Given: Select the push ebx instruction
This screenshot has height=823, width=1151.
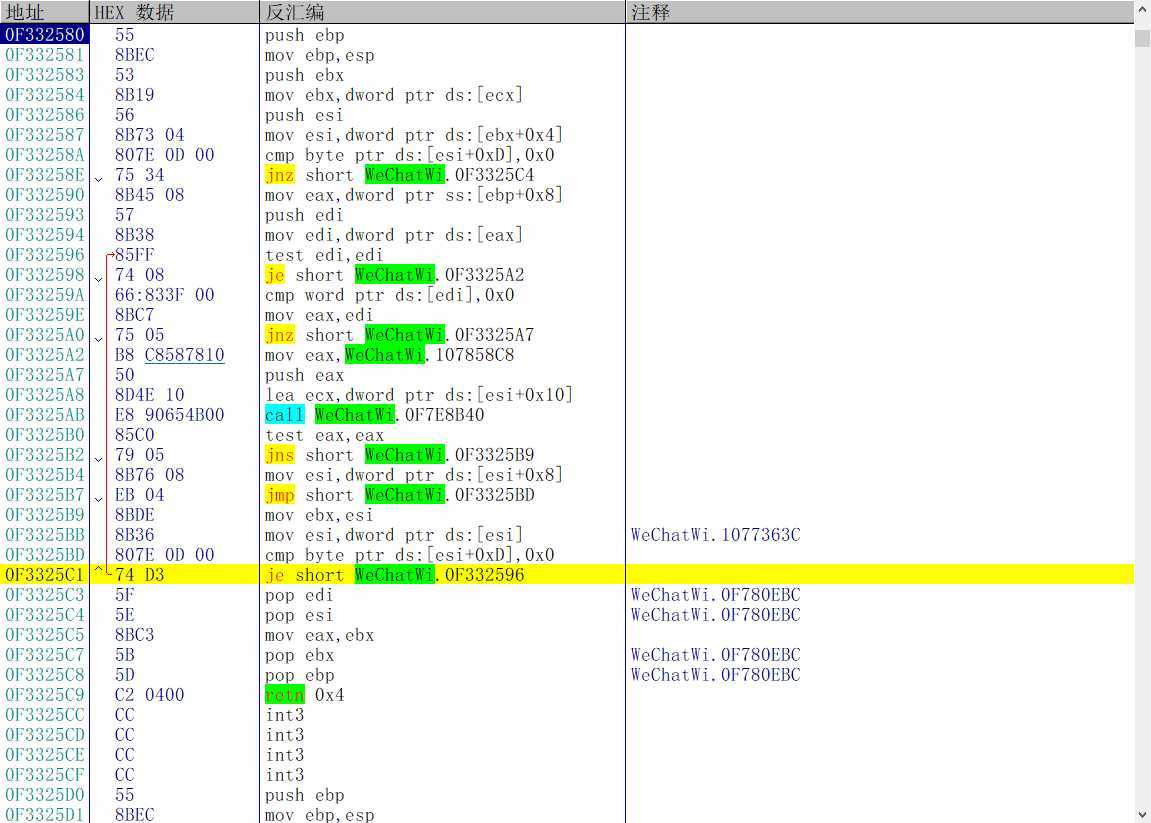Looking at the screenshot, I should pos(305,75).
